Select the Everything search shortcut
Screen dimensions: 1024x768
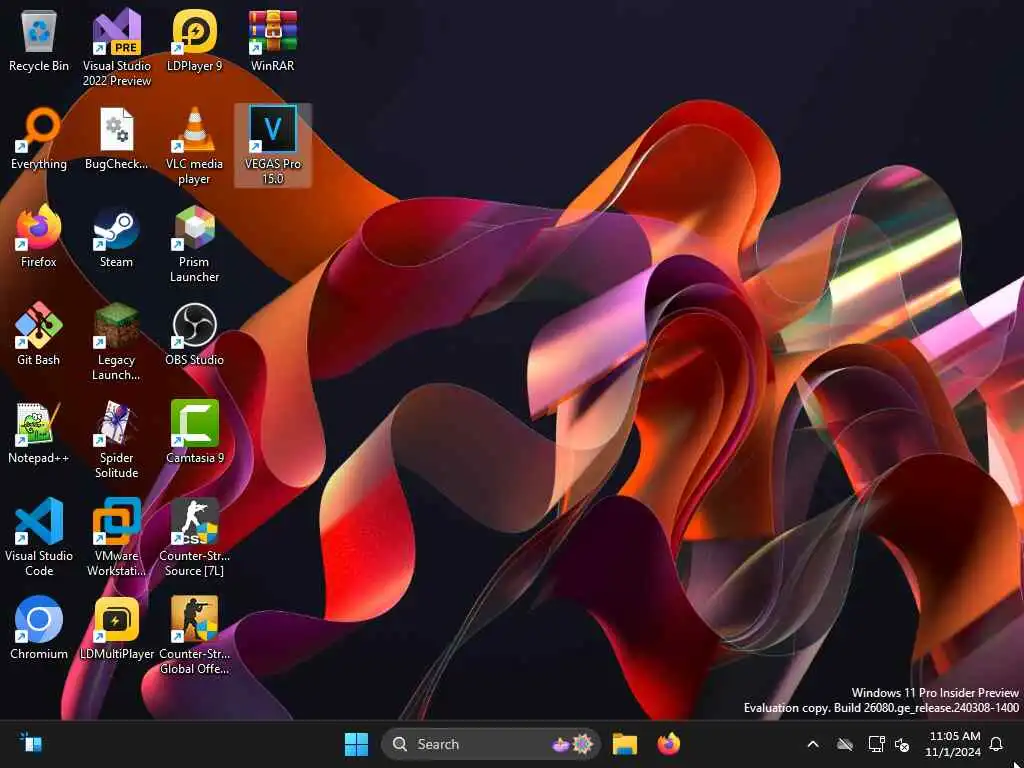click(39, 140)
